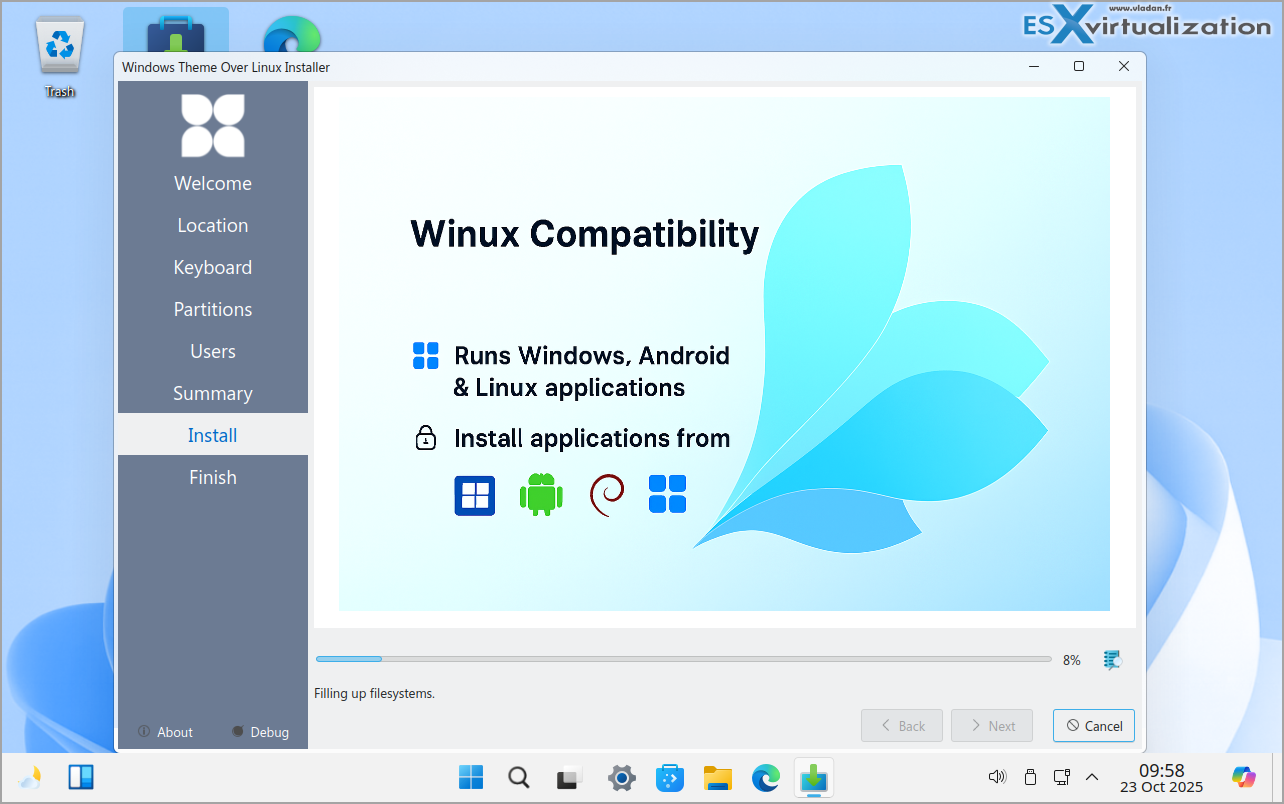Image resolution: width=1284 pixels, height=804 pixels.
Task: Launch the Store app from taskbar
Action: [669, 777]
